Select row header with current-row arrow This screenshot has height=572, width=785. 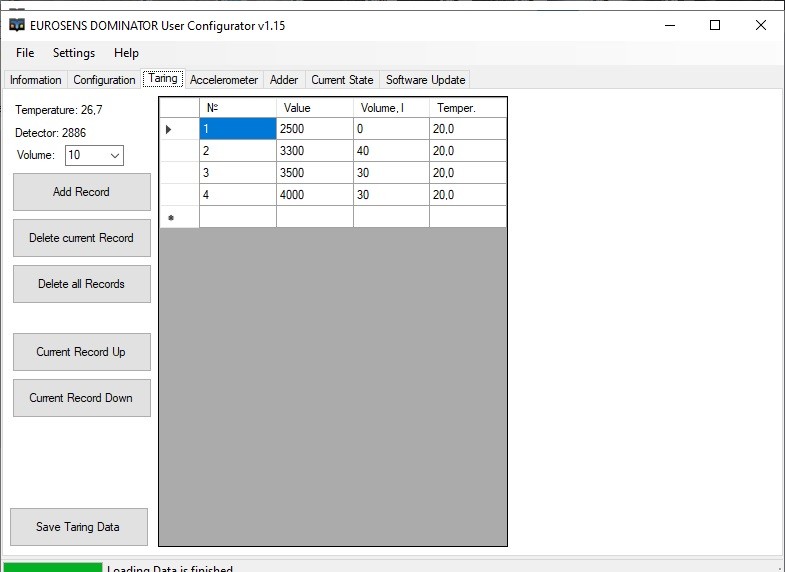180,129
